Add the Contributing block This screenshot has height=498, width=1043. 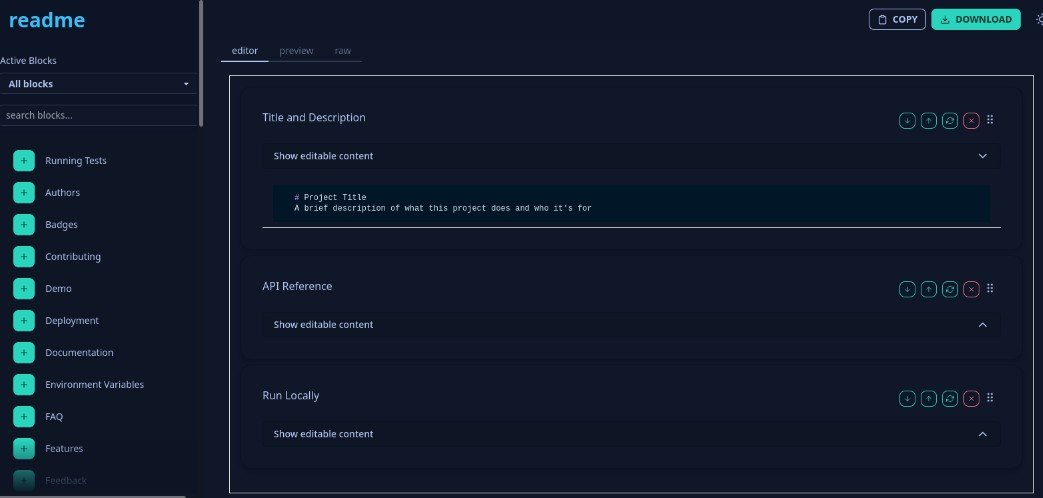point(24,256)
